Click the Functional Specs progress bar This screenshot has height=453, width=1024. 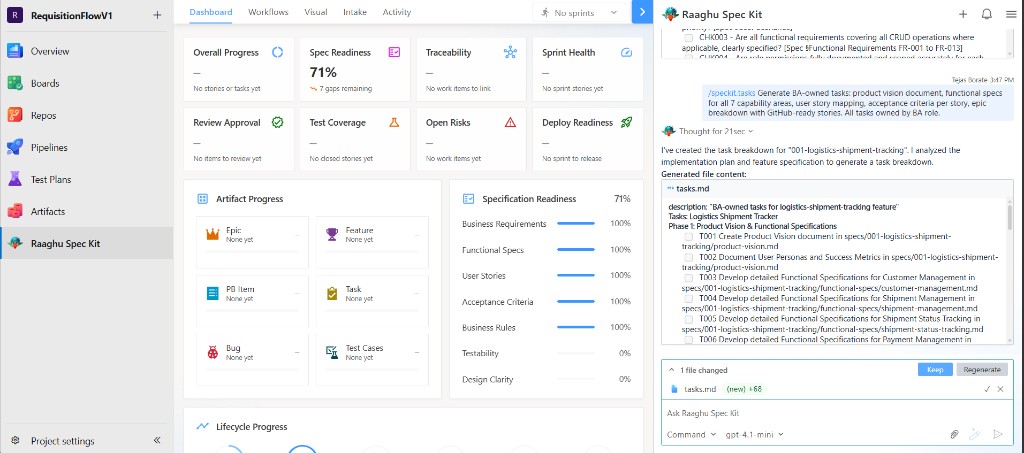pos(576,250)
